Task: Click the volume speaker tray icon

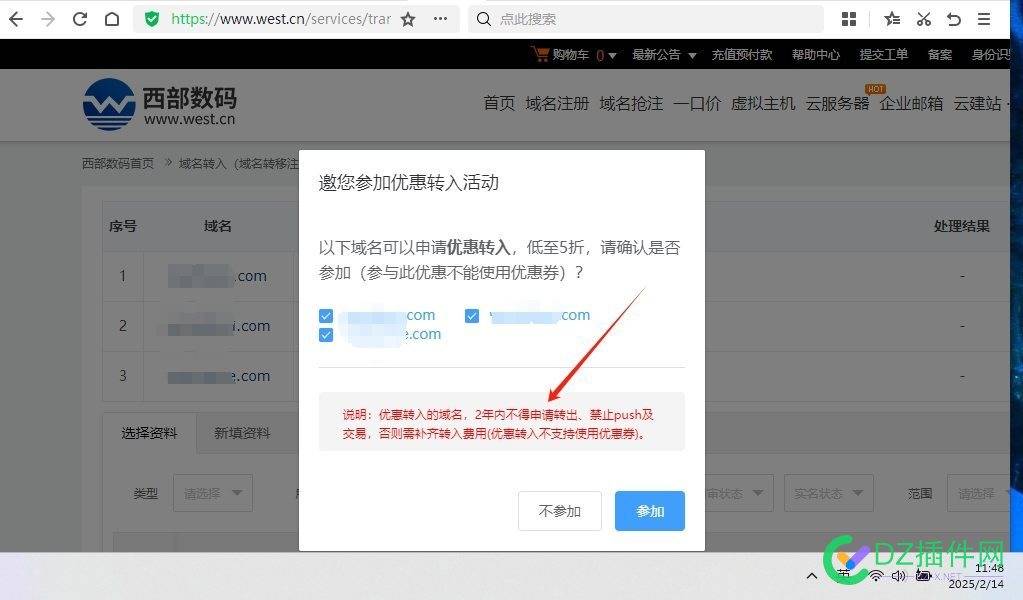Action: pyautogui.click(x=899, y=575)
